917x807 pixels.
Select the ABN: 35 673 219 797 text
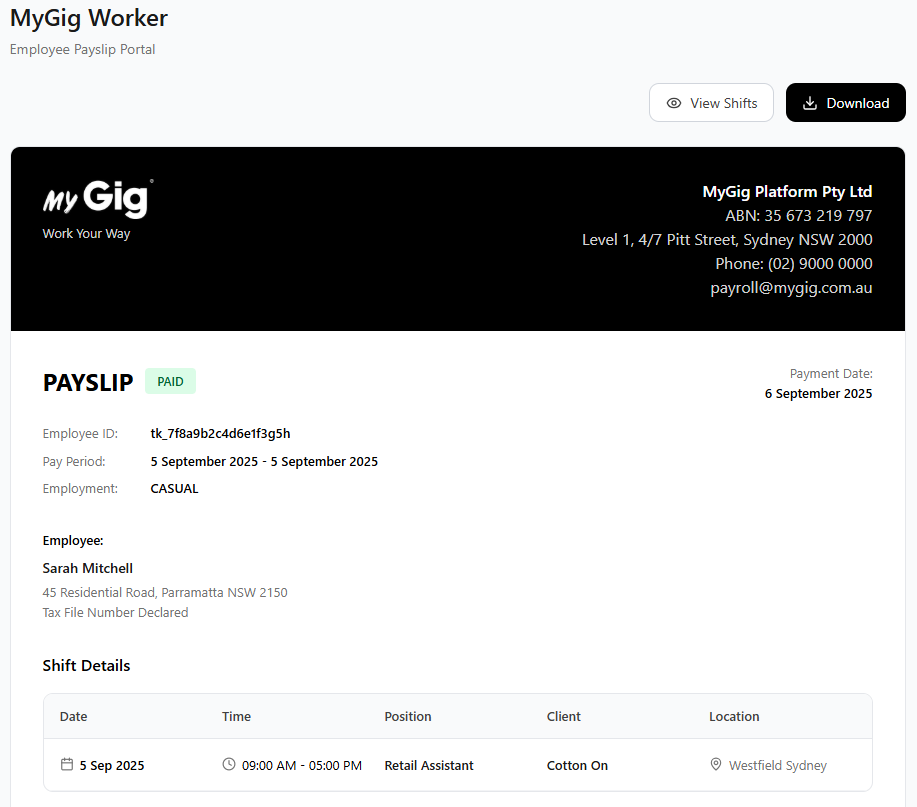tap(798, 216)
